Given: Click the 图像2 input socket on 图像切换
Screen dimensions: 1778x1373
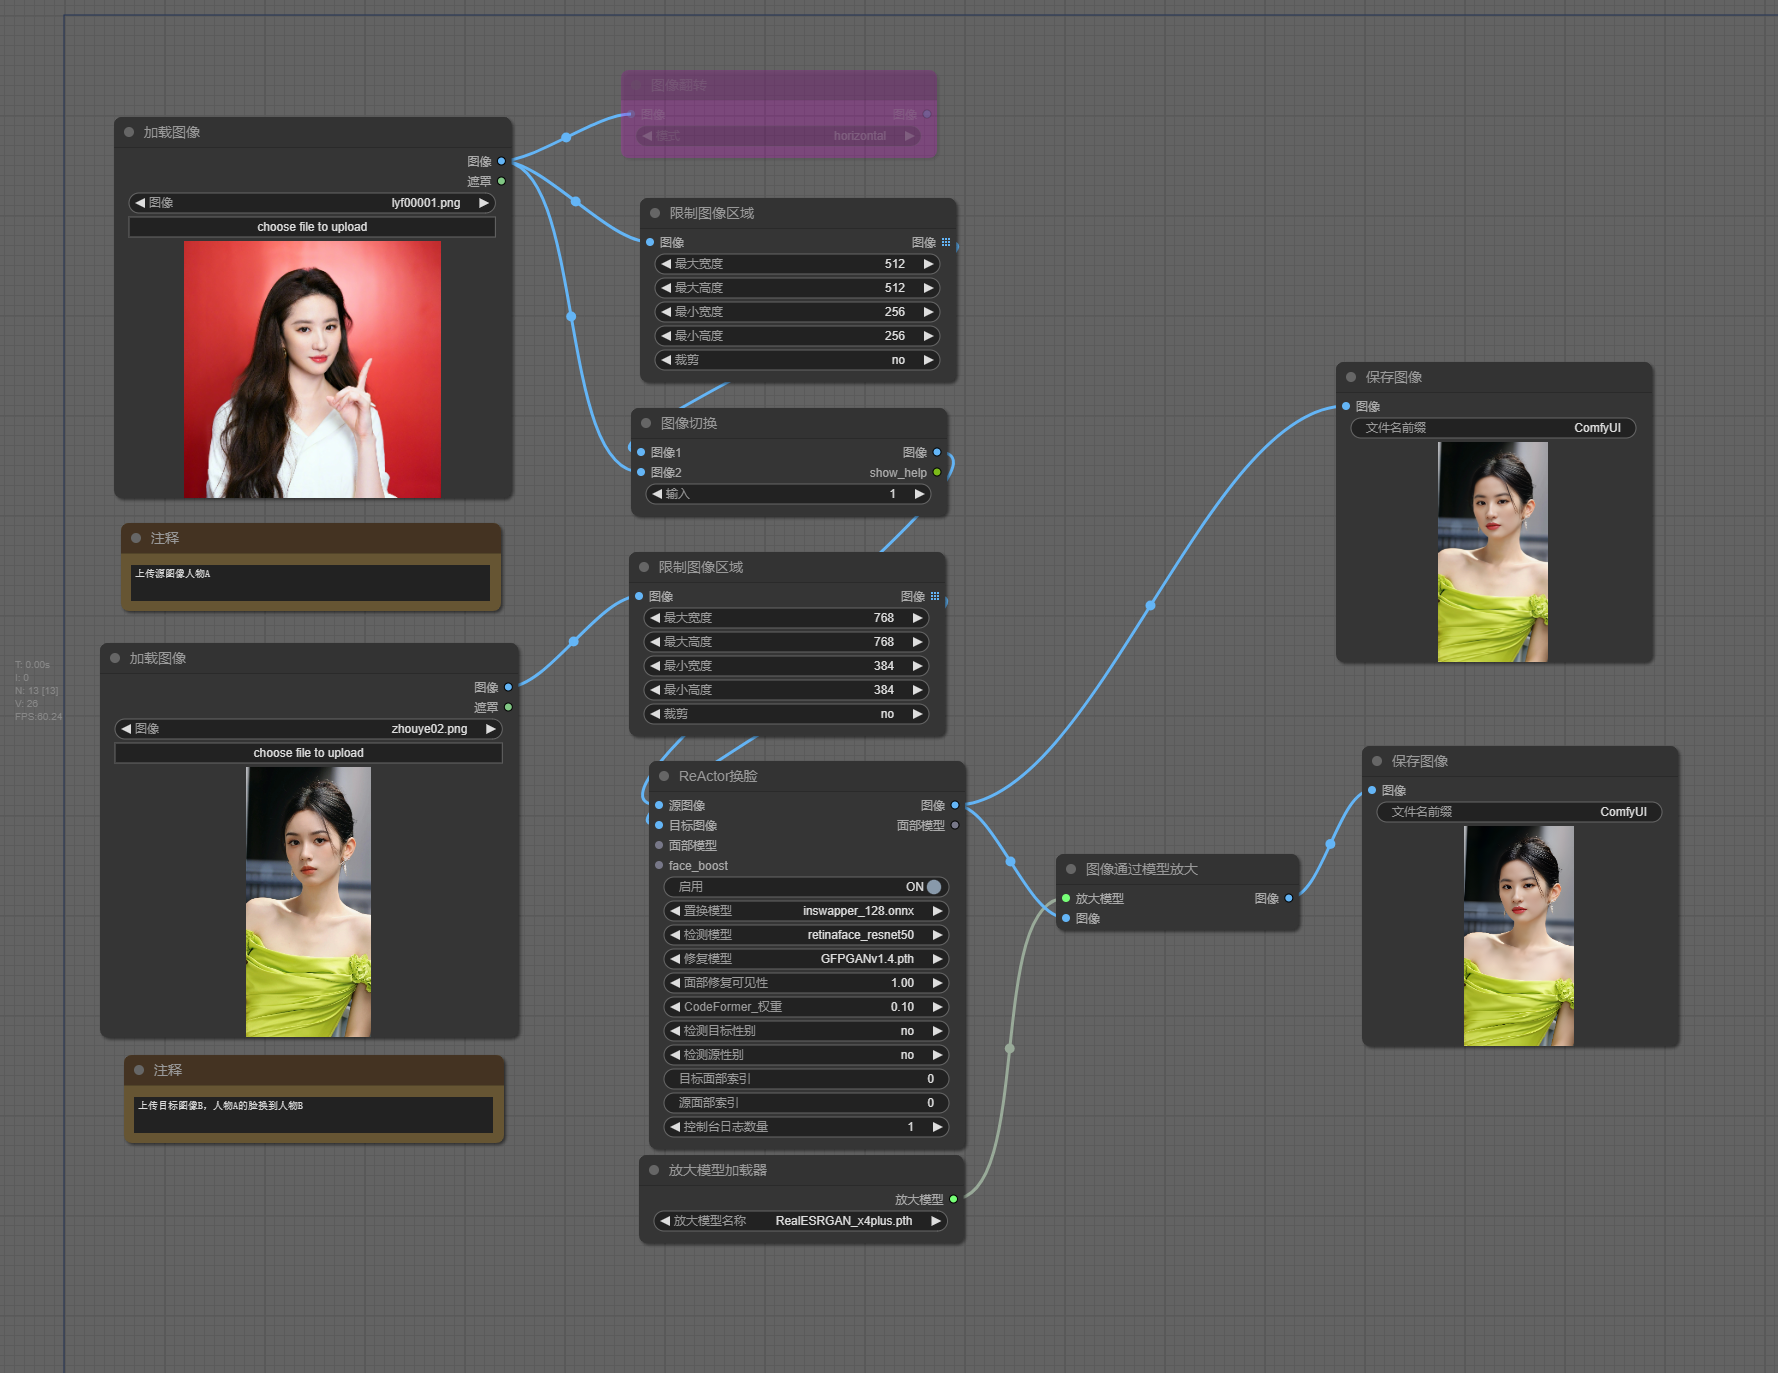Looking at the screenshot, I should click(641, 472).
